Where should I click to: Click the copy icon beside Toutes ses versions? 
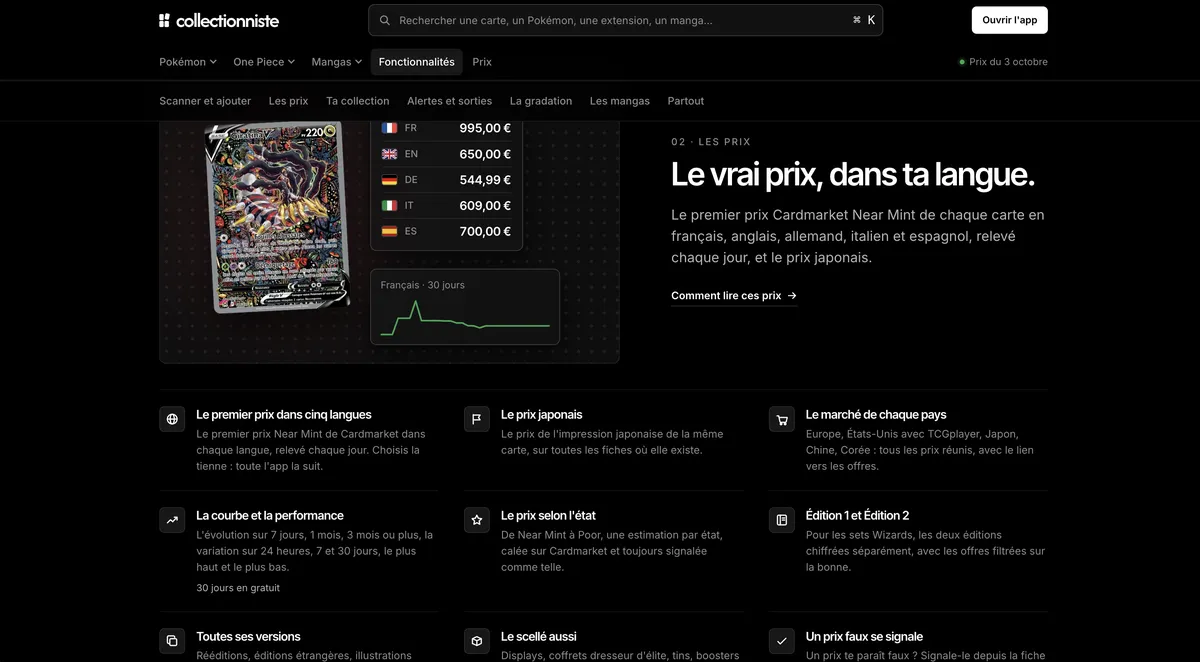(x=172, y=641)
